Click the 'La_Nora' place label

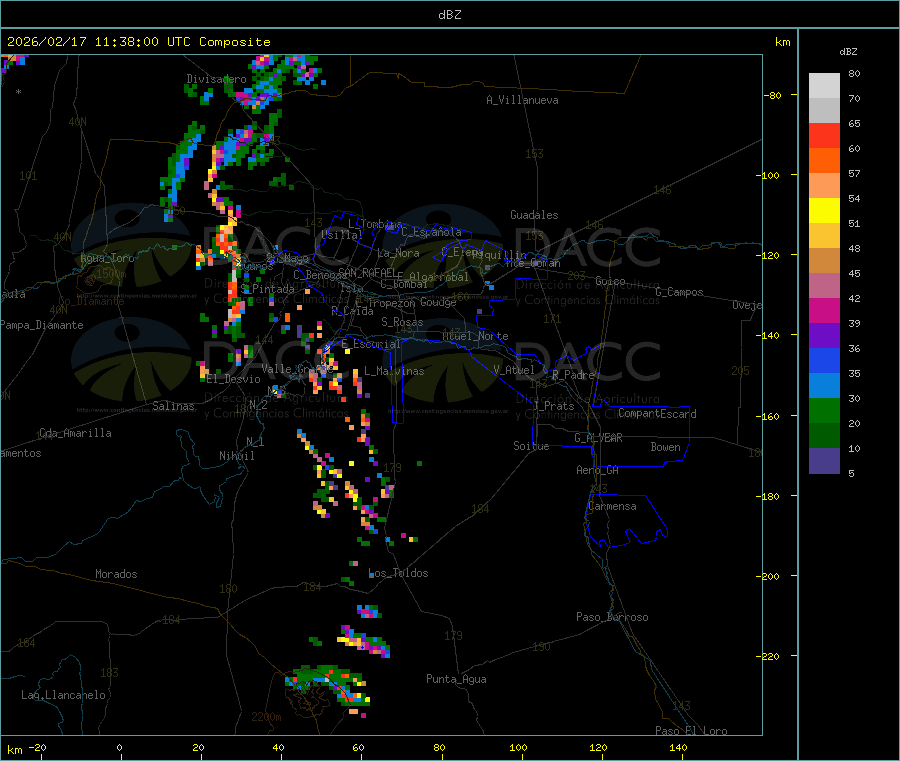(398, 253)
